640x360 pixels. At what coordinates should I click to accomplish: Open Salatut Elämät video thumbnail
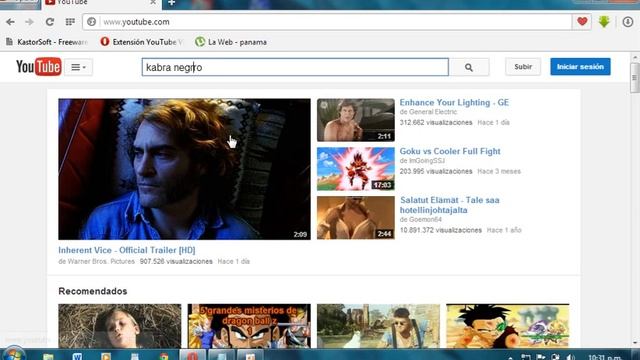[x=356, y=218]
